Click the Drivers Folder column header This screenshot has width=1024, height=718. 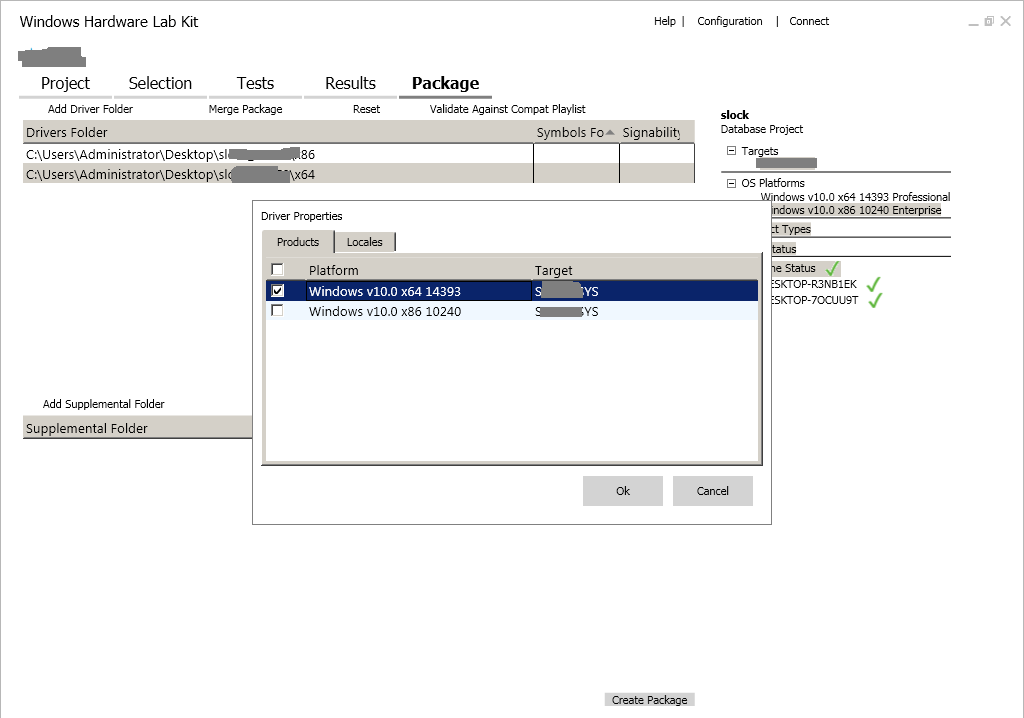(x=278, y=132)
